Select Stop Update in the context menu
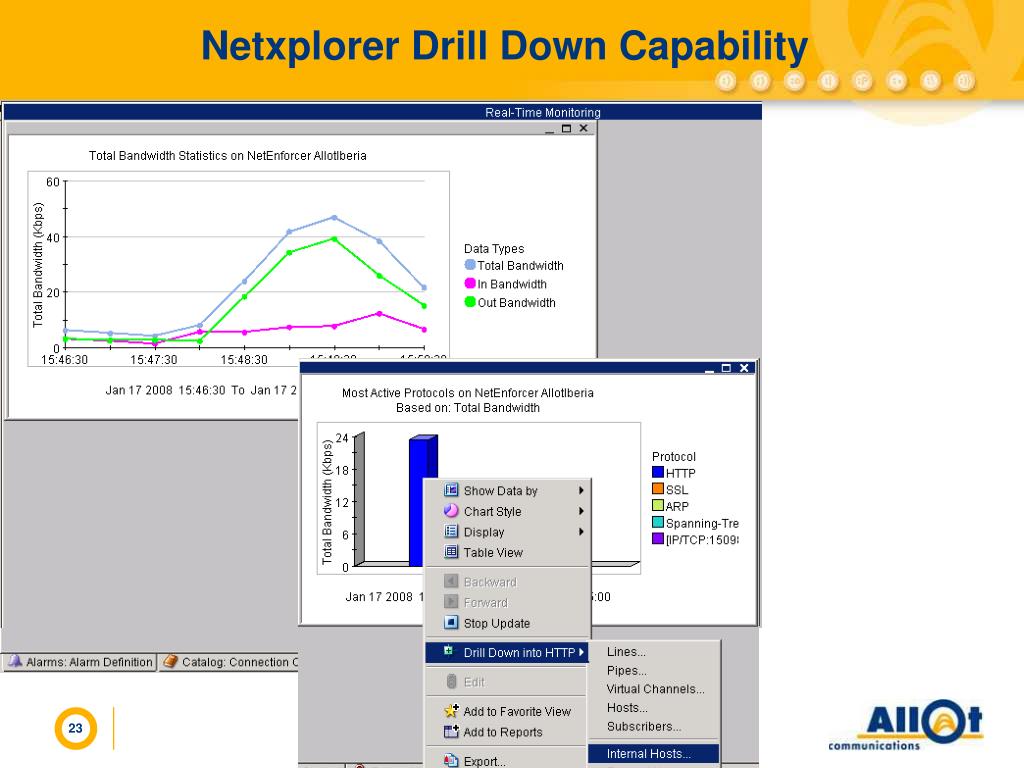This screenshot has height=768, width=1024. tap(507, 623)
